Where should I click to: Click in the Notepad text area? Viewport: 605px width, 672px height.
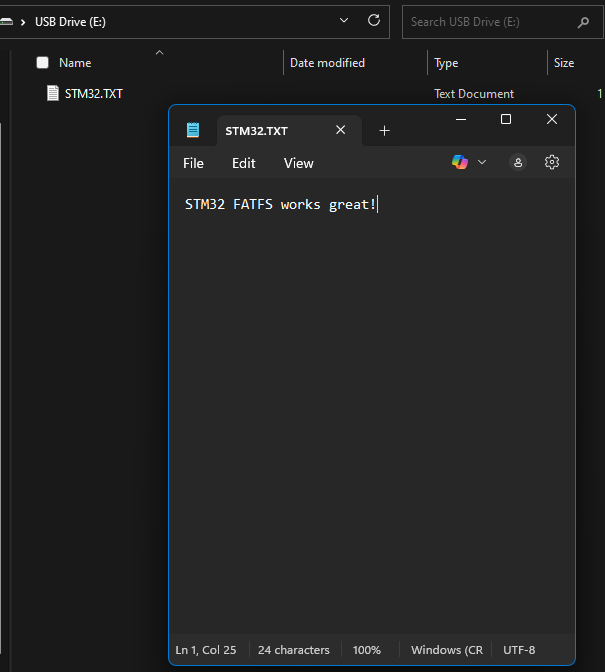372,405
